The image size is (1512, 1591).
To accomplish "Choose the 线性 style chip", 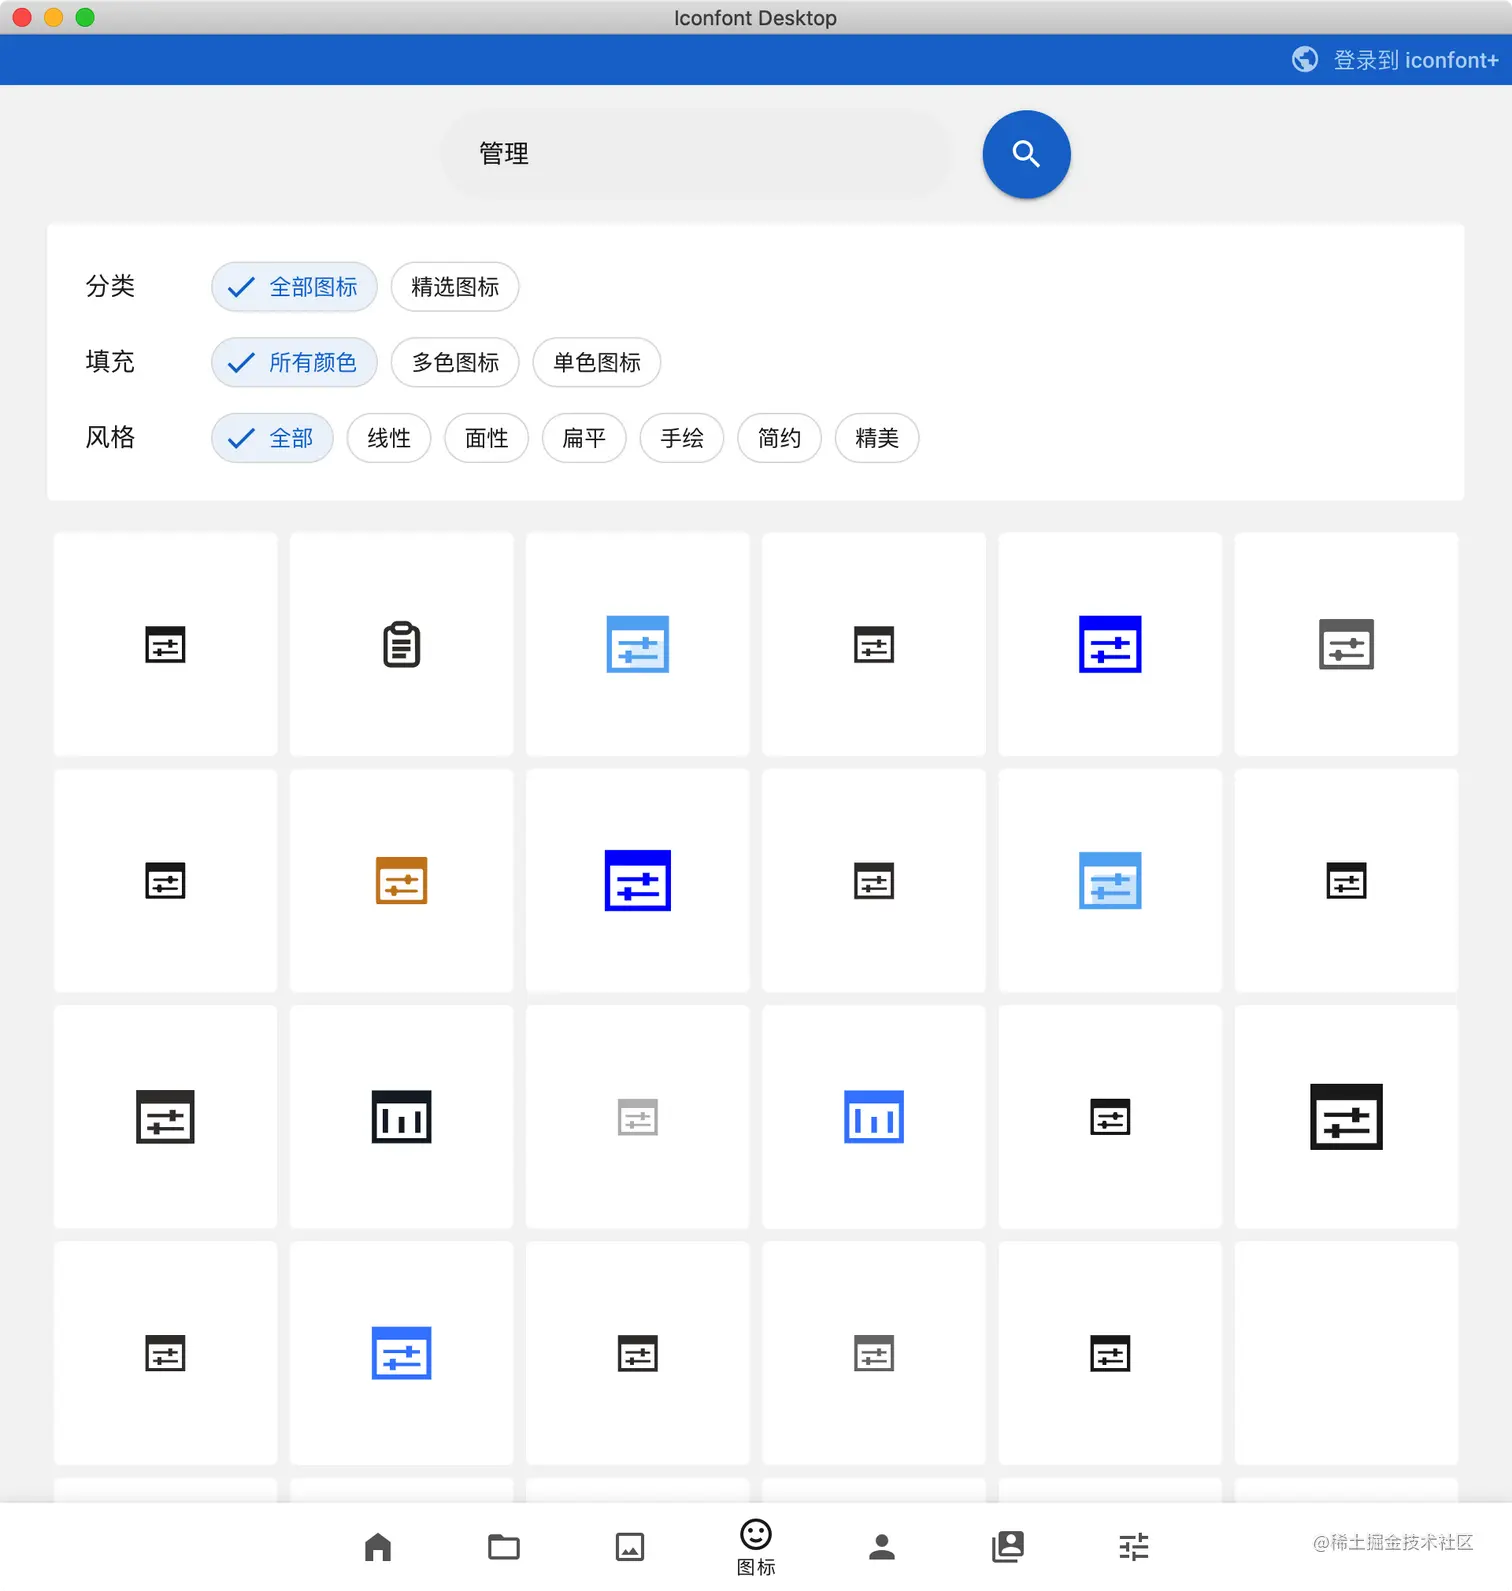I will (x=389, y=438).
